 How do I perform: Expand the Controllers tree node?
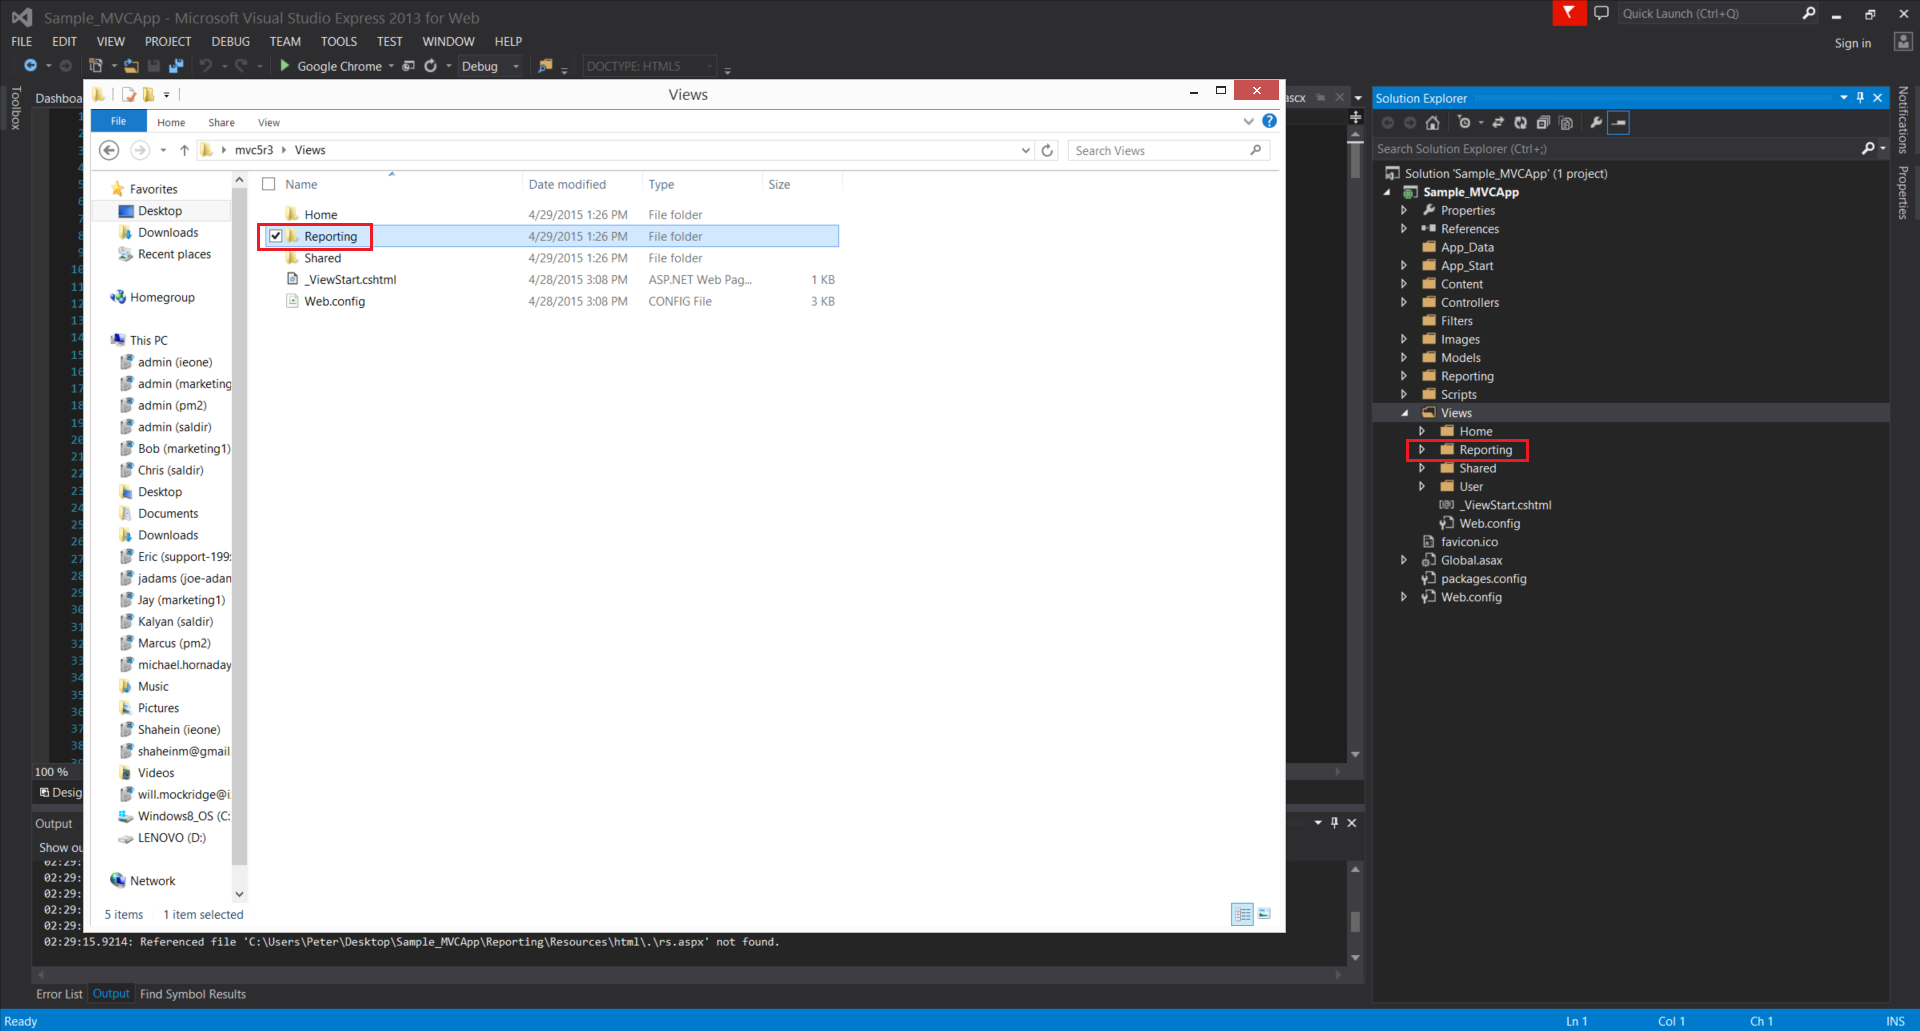point(1404,303)
